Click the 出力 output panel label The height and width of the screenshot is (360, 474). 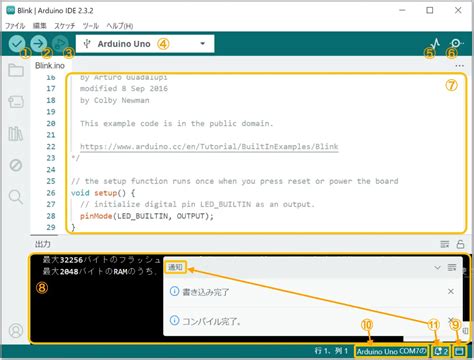(43, 244)
